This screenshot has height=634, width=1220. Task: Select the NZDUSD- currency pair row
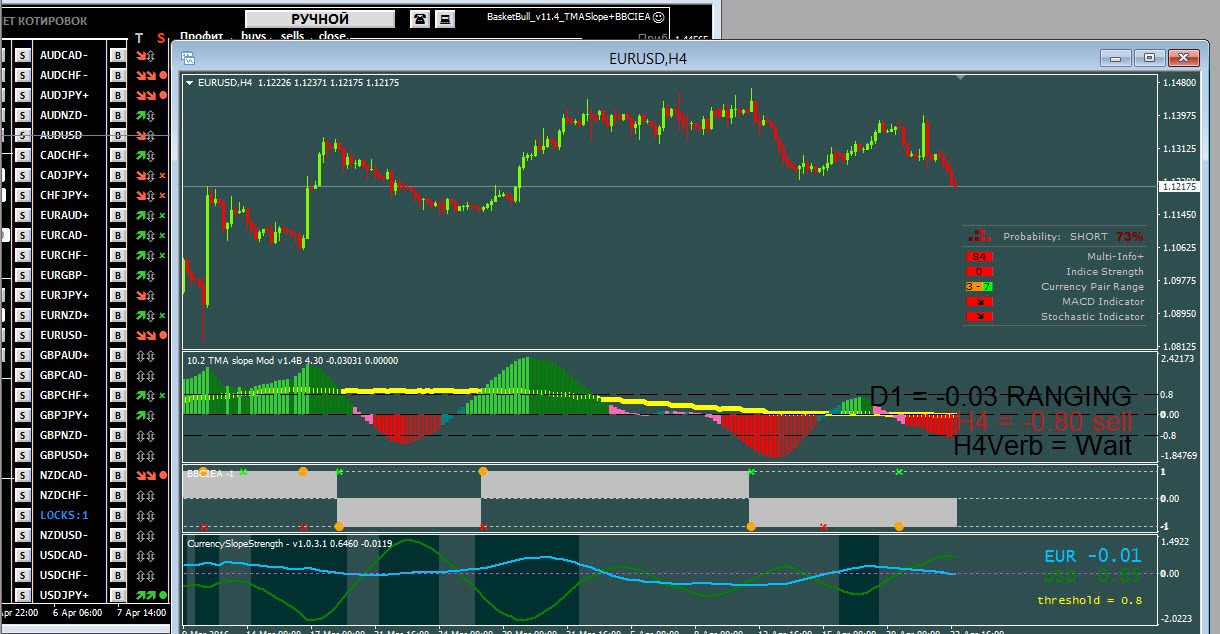pos(64,535)
